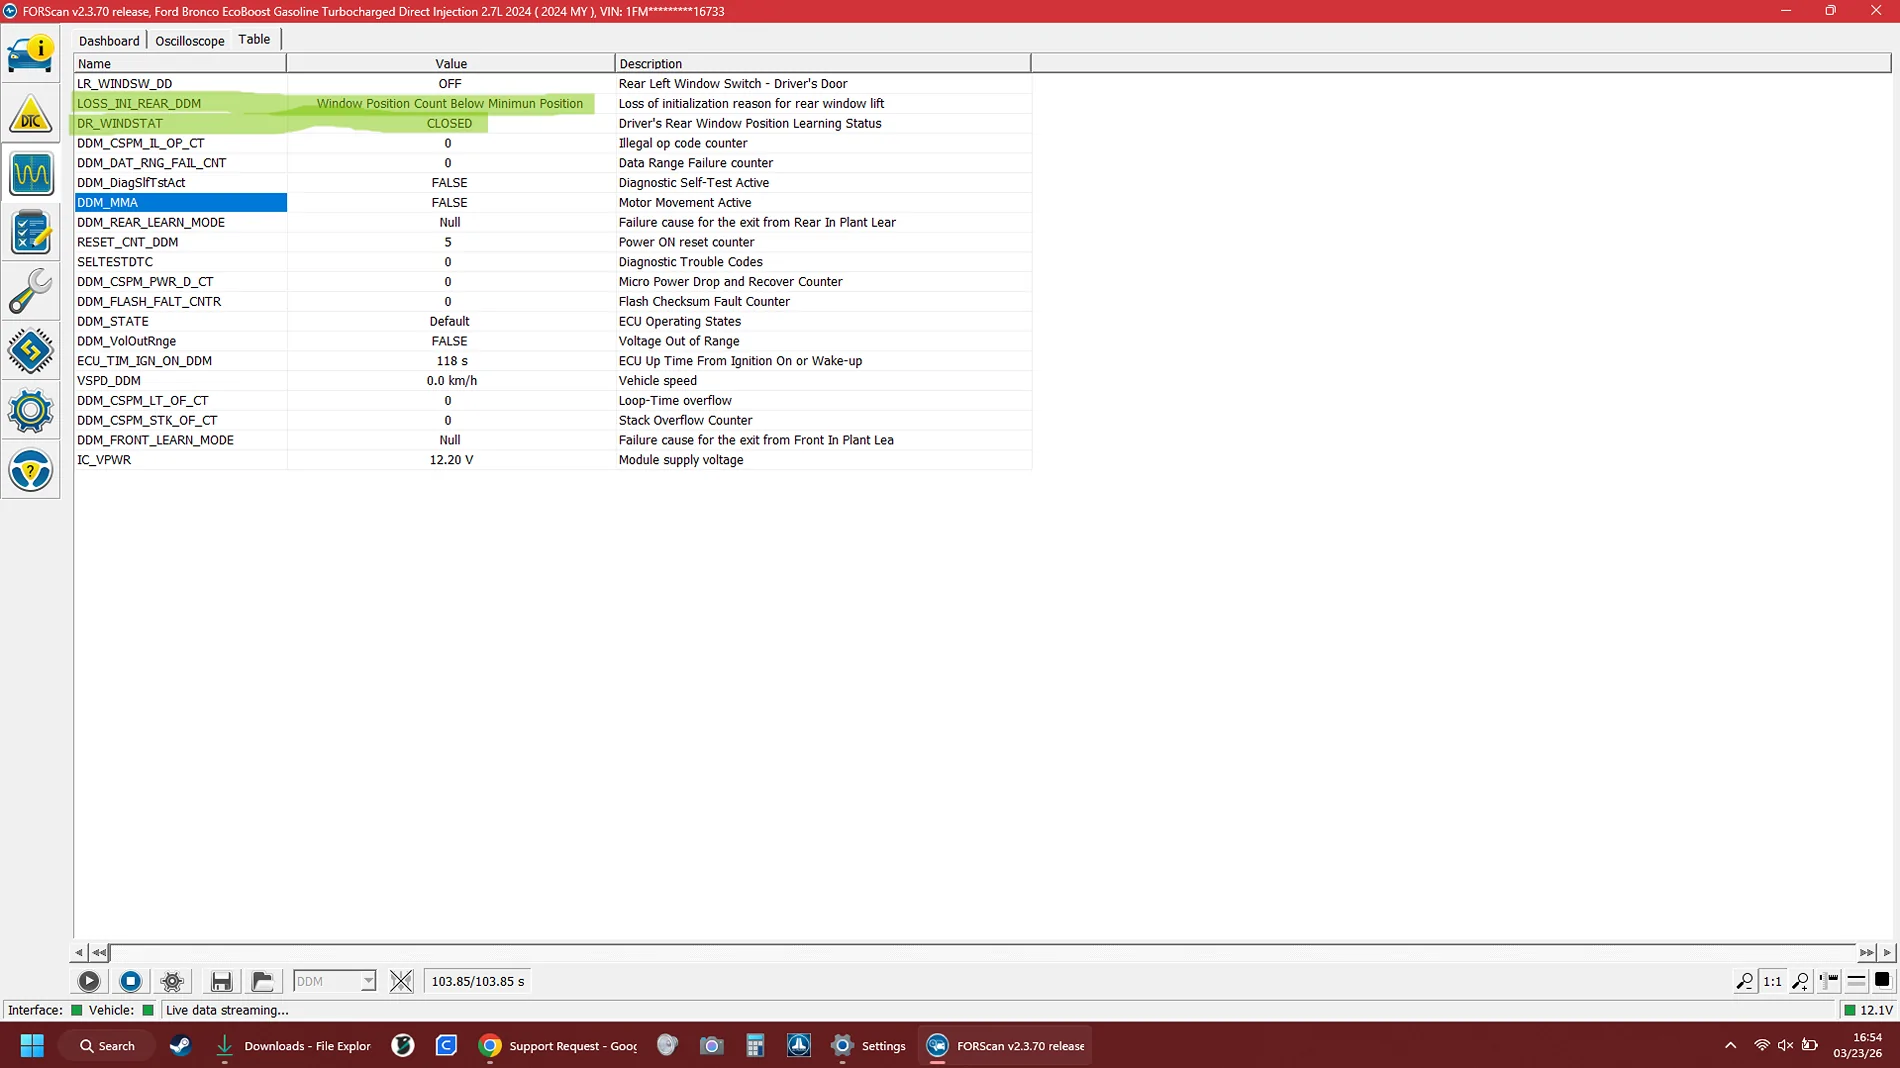Zoom out using the magnifier minus icon
Image resolution: width=1900 pixels, height=1068 pixels.
click(1744, 981)
